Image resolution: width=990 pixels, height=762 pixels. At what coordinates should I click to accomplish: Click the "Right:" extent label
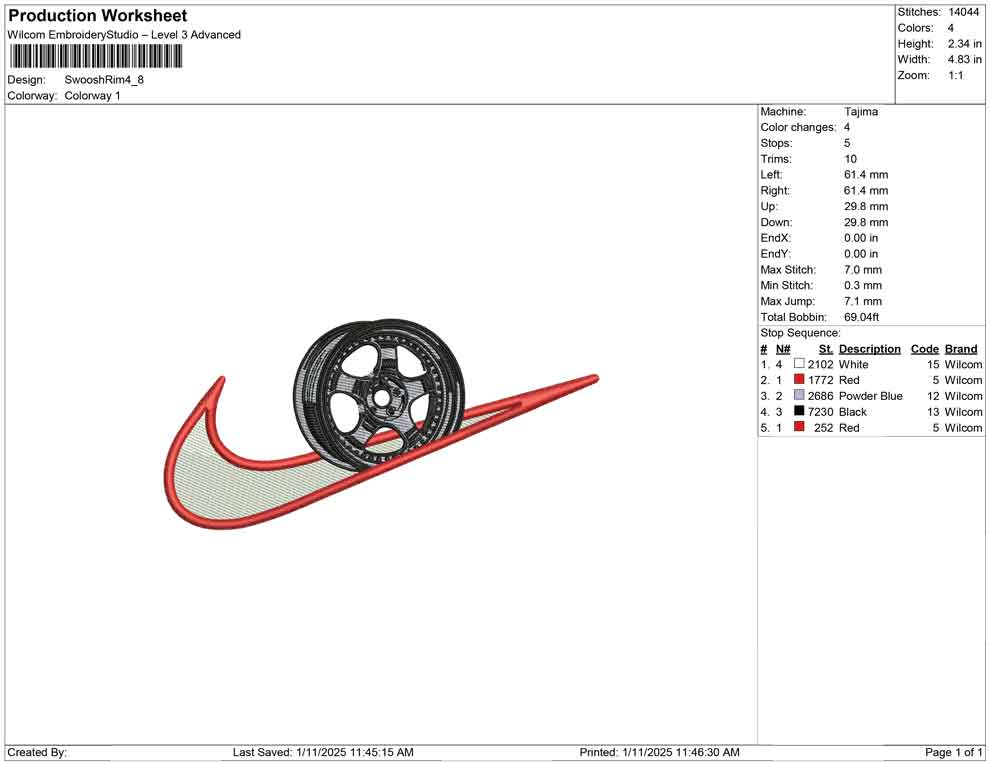click(x=775, y=191)
